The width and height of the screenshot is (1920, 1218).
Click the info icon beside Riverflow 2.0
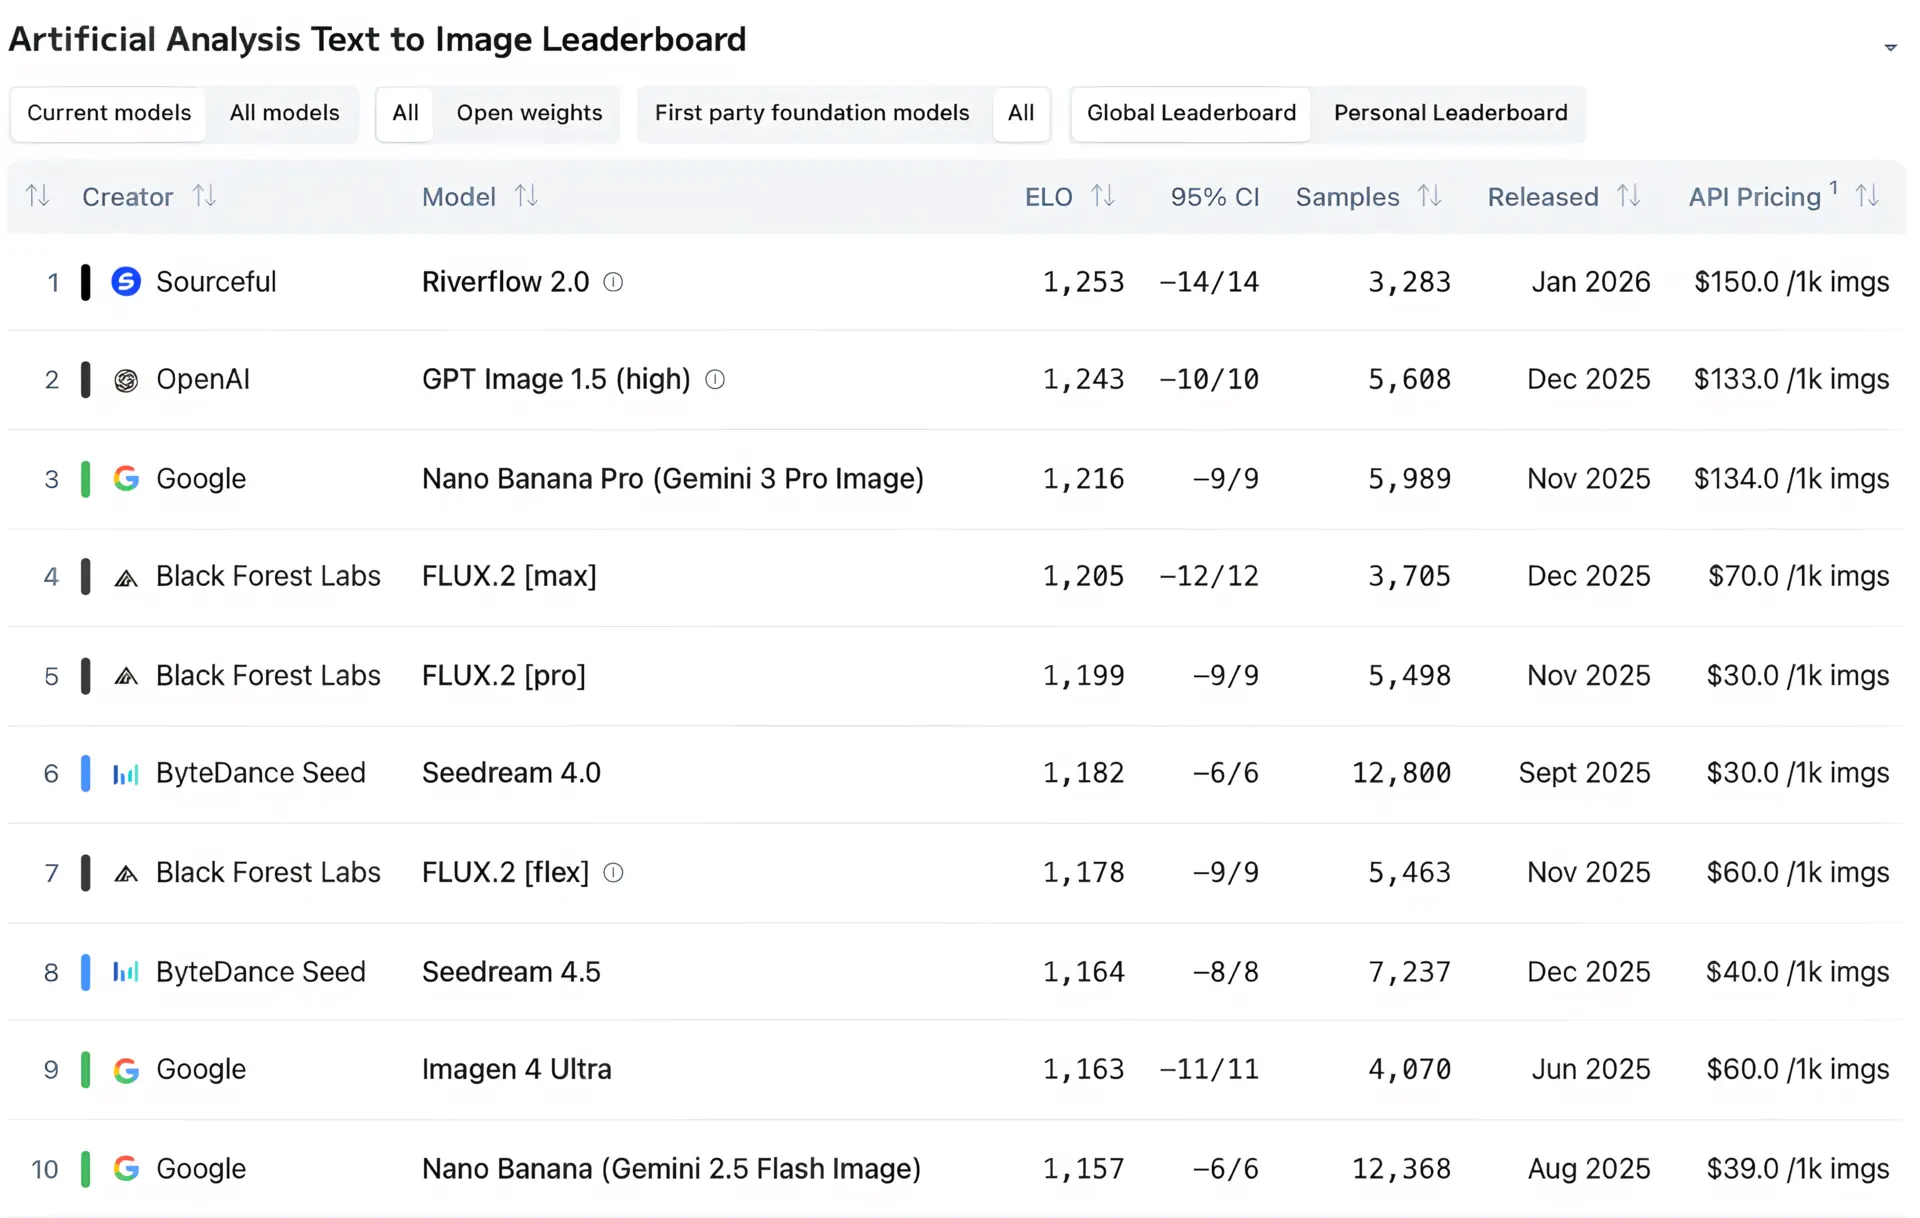[613, 282]
